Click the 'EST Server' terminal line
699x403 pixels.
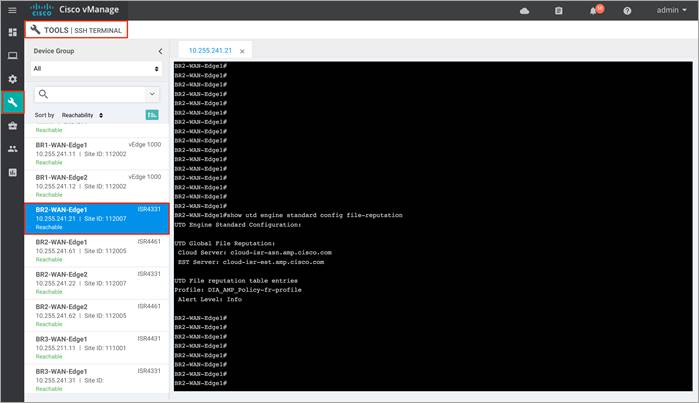tap(251, 262)
